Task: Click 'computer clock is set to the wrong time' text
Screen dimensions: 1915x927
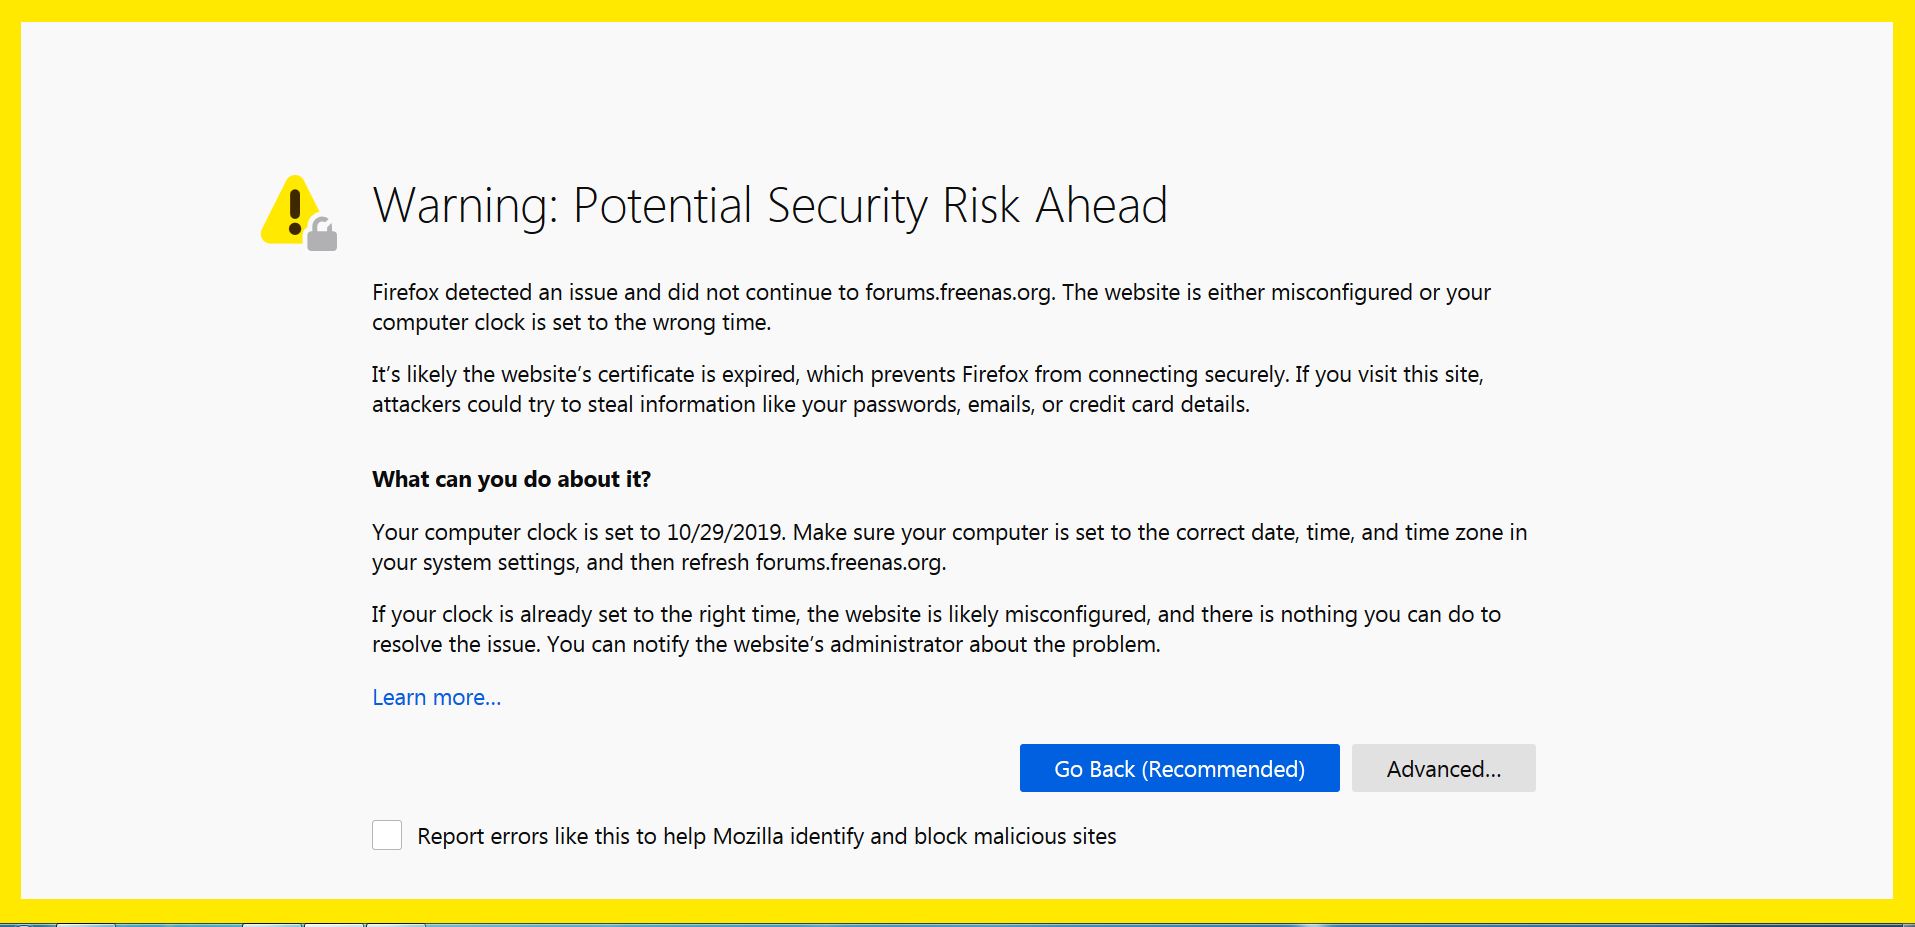Action: pos(571,322)
